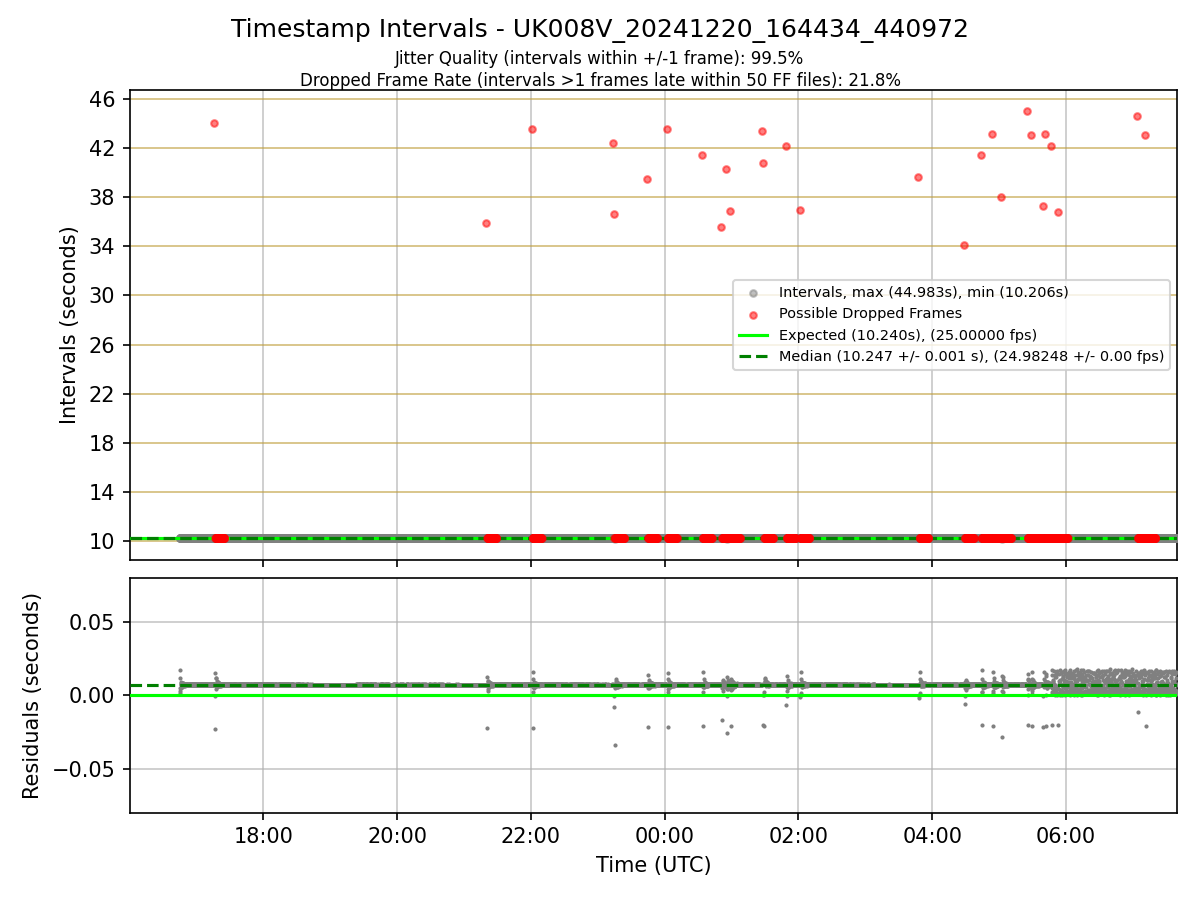Click the plot title containing UK008V_20241220_164434_440972
Screen dimensions: 1200x900
click(x=599, y=29)
